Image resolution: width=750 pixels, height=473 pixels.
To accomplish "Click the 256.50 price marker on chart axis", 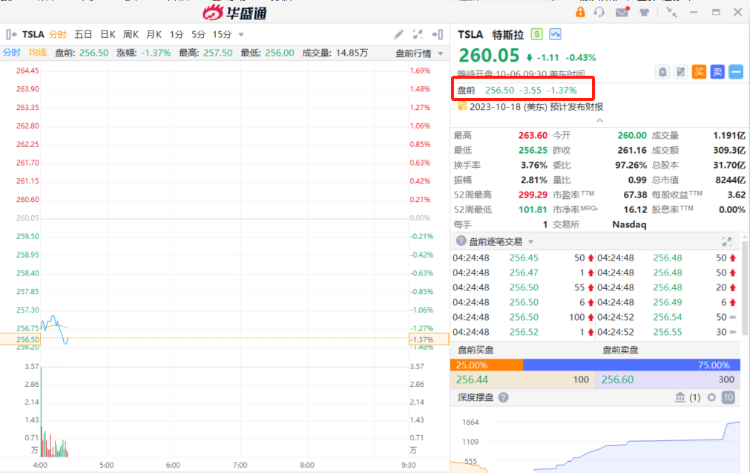I will pos(21,340).
